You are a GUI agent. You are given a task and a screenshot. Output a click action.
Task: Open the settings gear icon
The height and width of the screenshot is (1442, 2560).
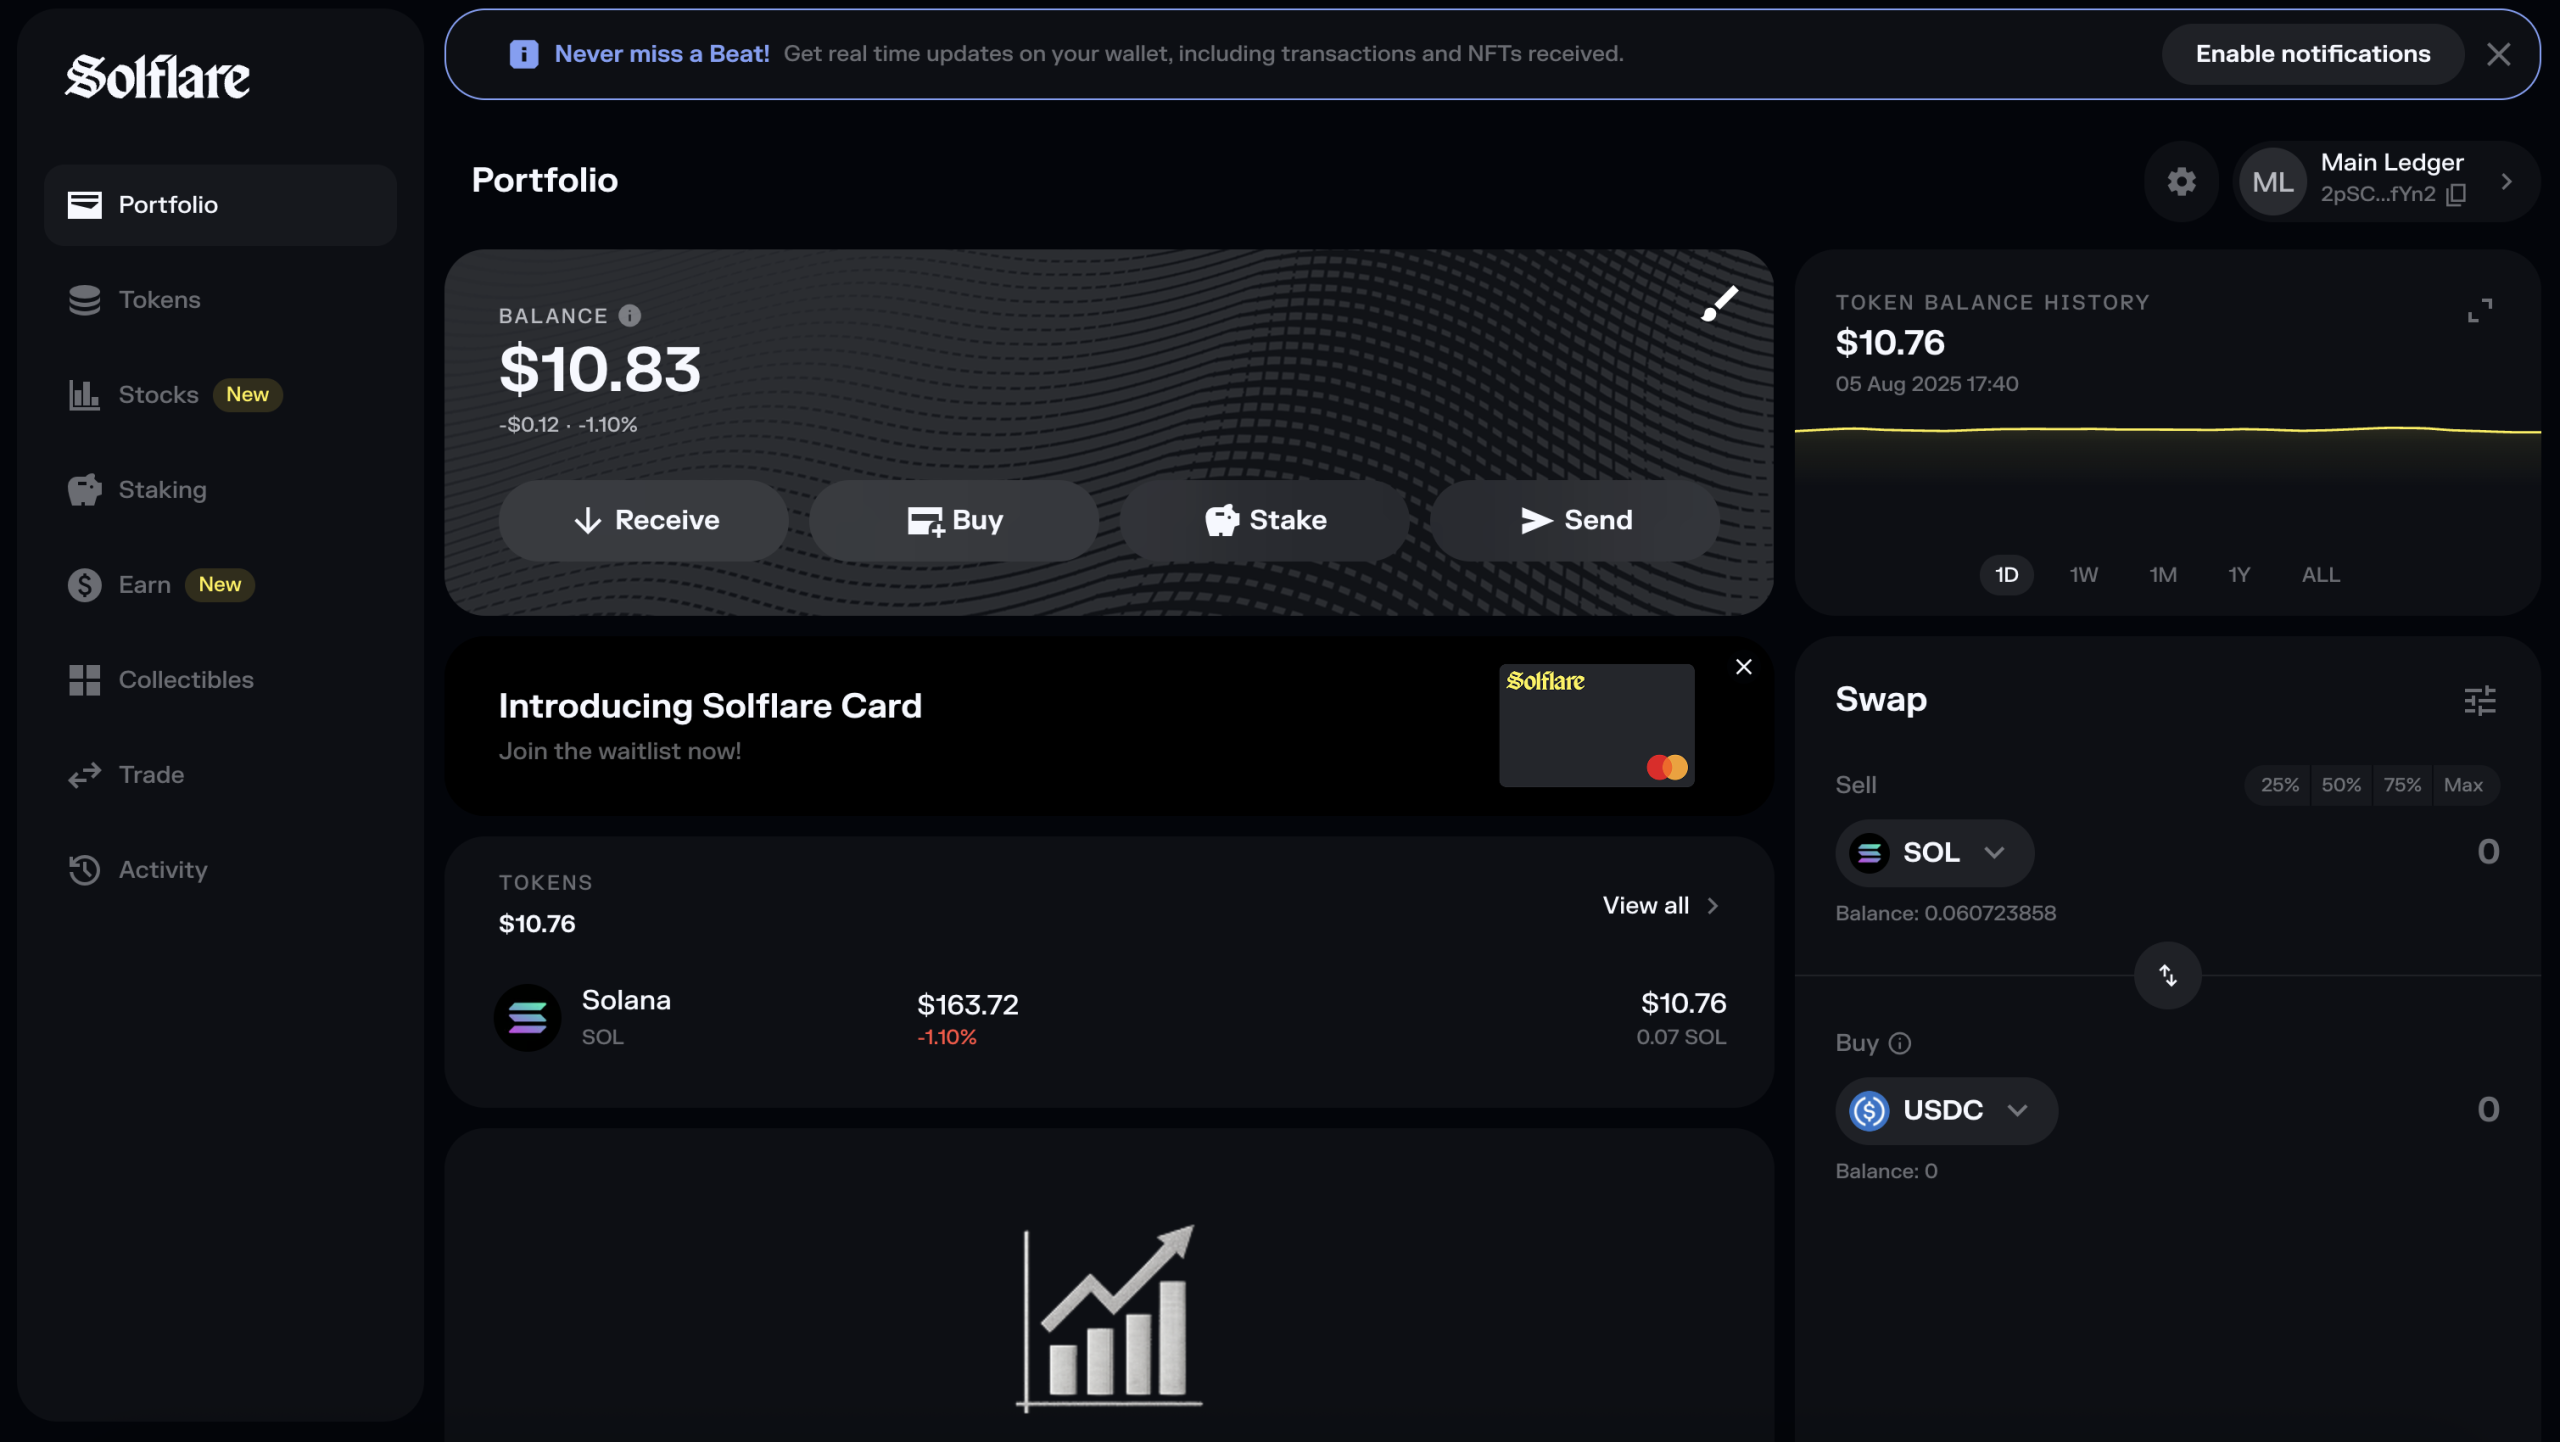[x=2181, y=182]
